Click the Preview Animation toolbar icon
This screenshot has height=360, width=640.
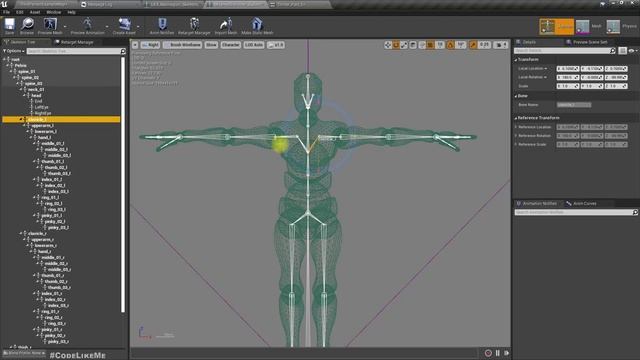click(87, 24)
